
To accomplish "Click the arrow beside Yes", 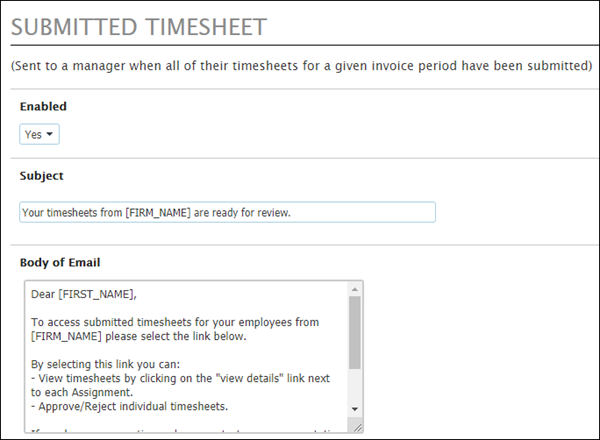I will (x=49, y=134).
